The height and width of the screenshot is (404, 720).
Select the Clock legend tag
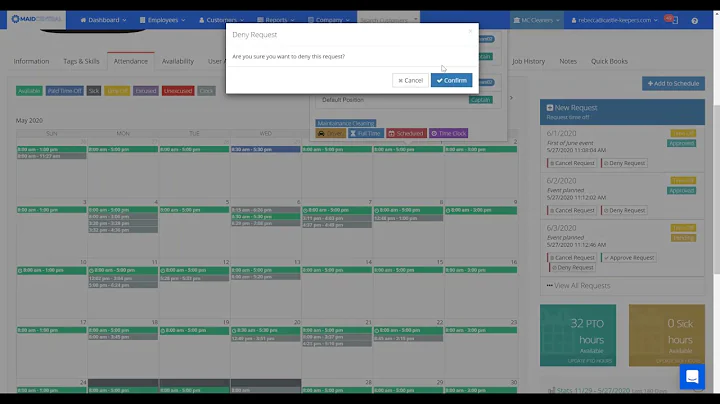pyautogui.click(x=206, y=91)
